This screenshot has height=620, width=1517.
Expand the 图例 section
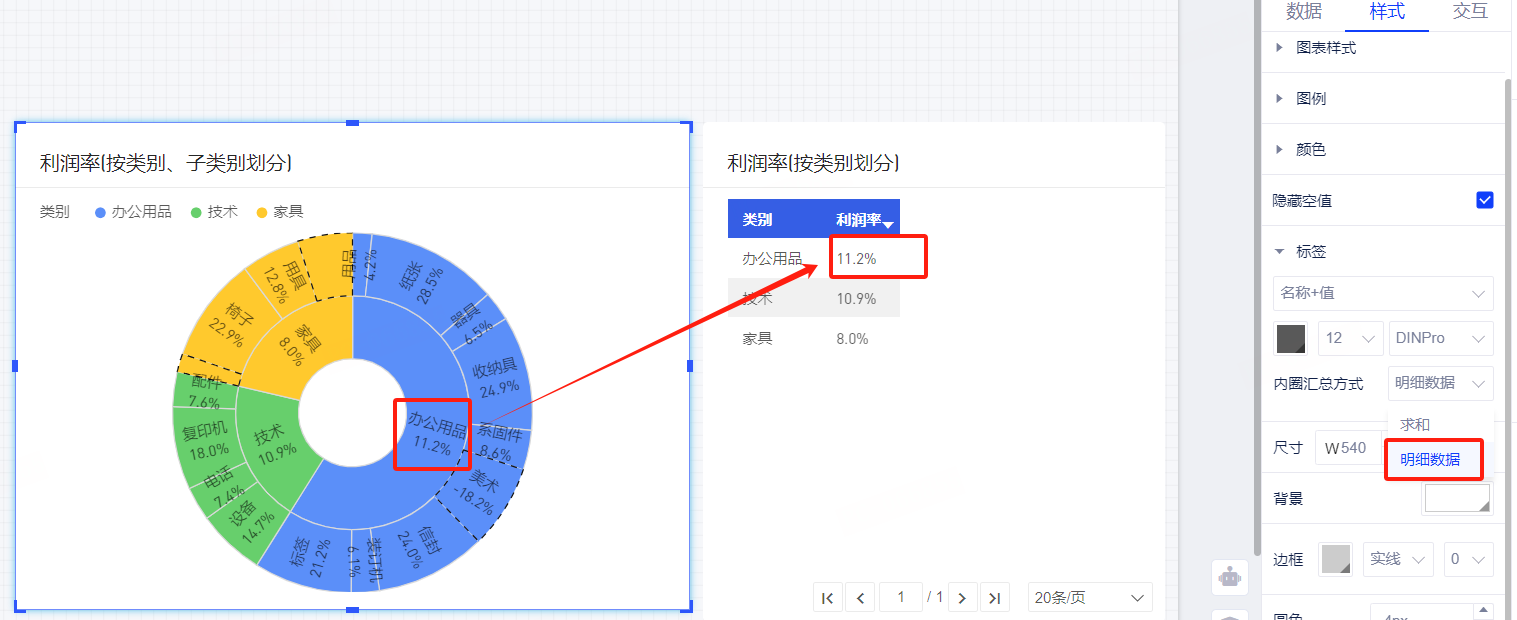tap(1311, 98)
